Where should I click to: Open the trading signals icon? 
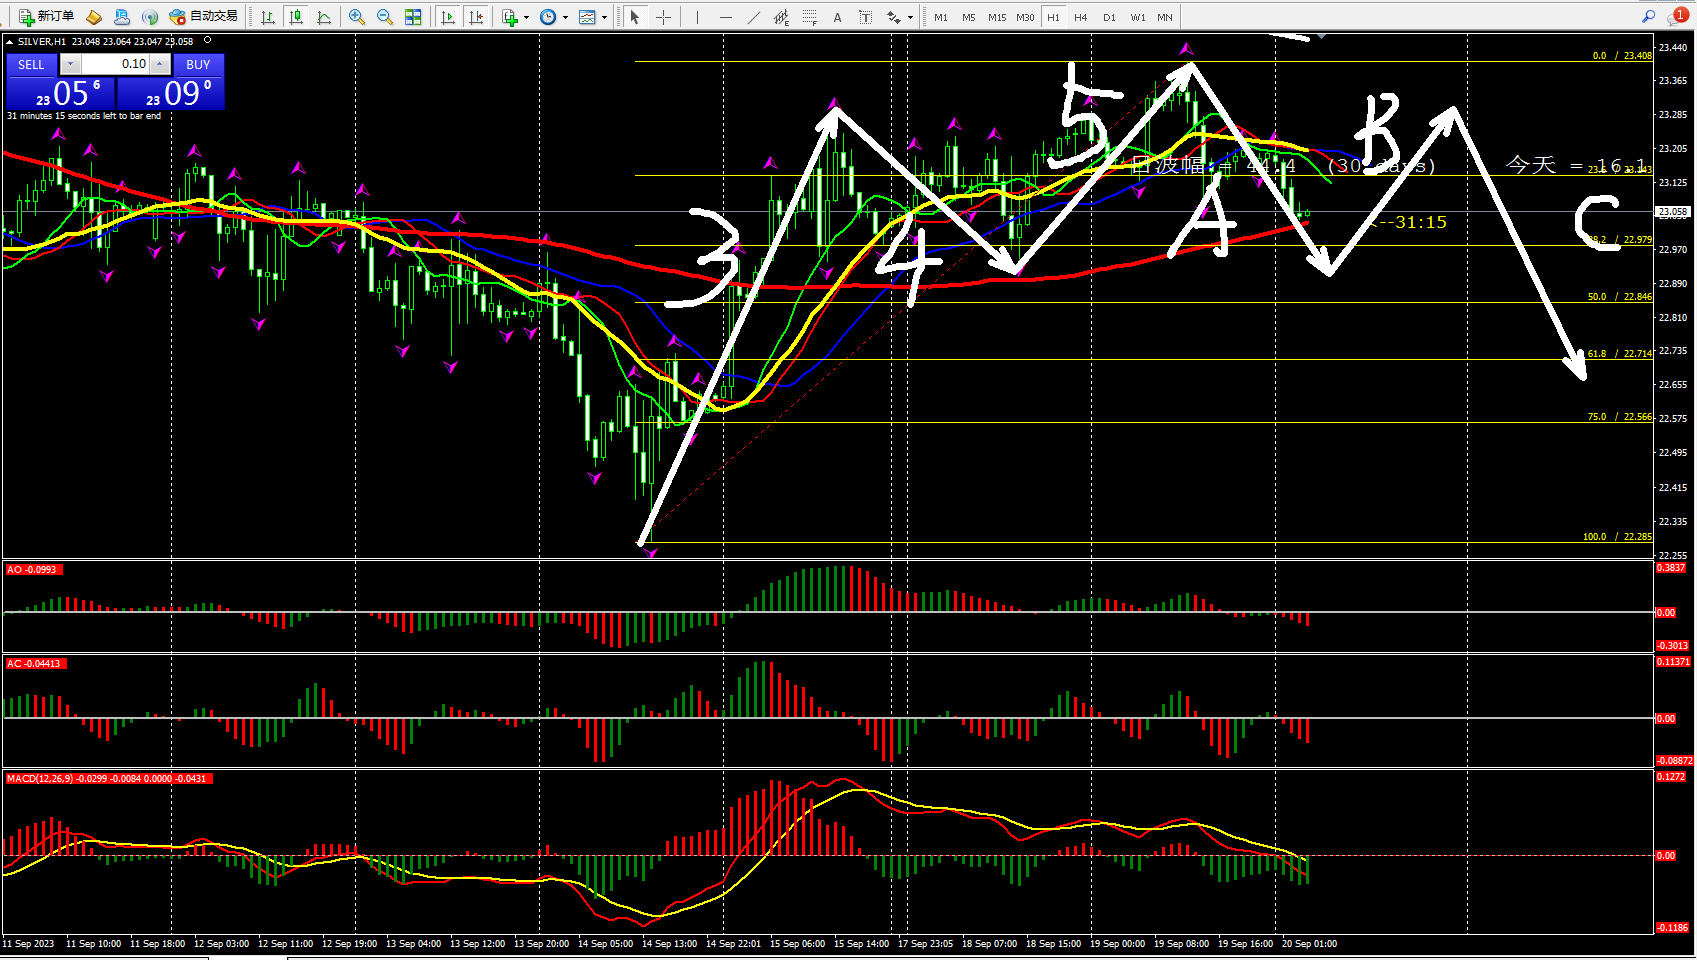point(150,17)
